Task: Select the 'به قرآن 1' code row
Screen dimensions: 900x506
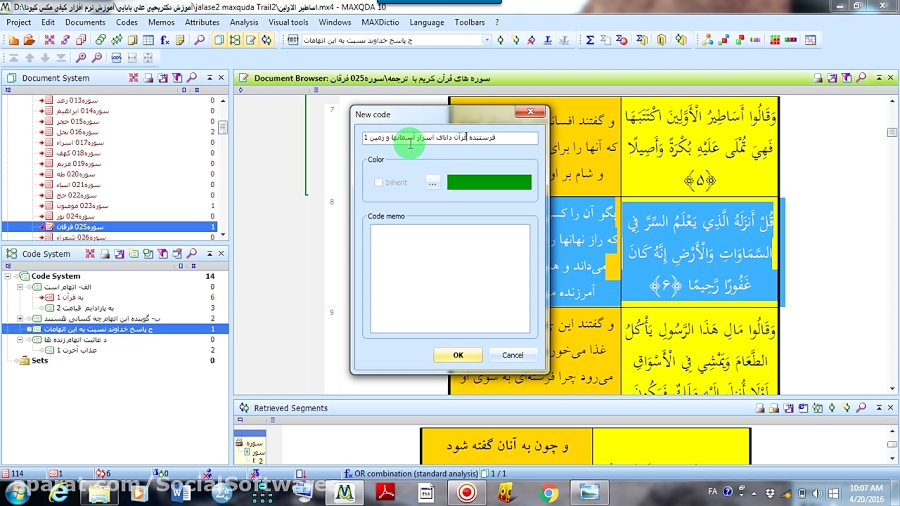Action: tap(115, 297)
